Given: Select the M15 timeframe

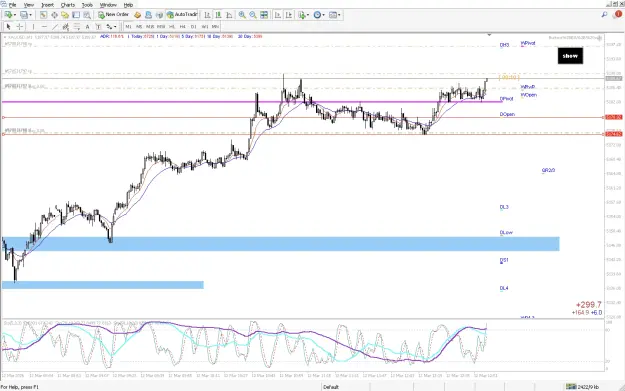Looking at the screenshot, I should (150, 27).
